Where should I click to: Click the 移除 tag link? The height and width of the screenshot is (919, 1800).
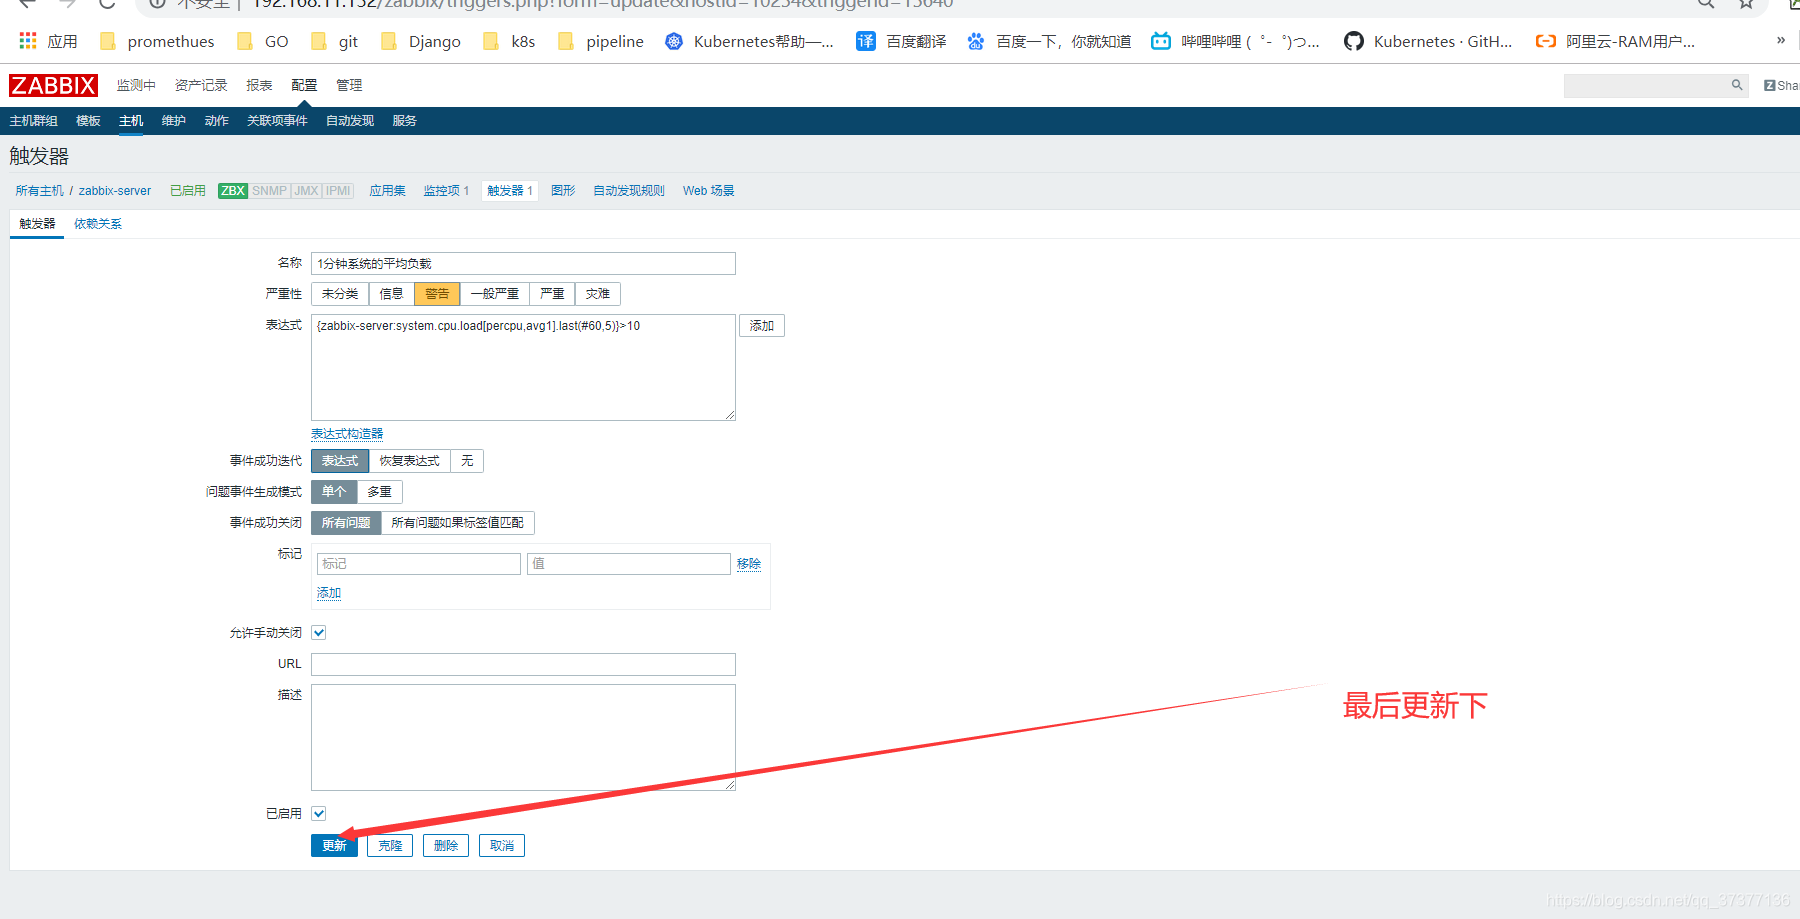pos(749,564)
